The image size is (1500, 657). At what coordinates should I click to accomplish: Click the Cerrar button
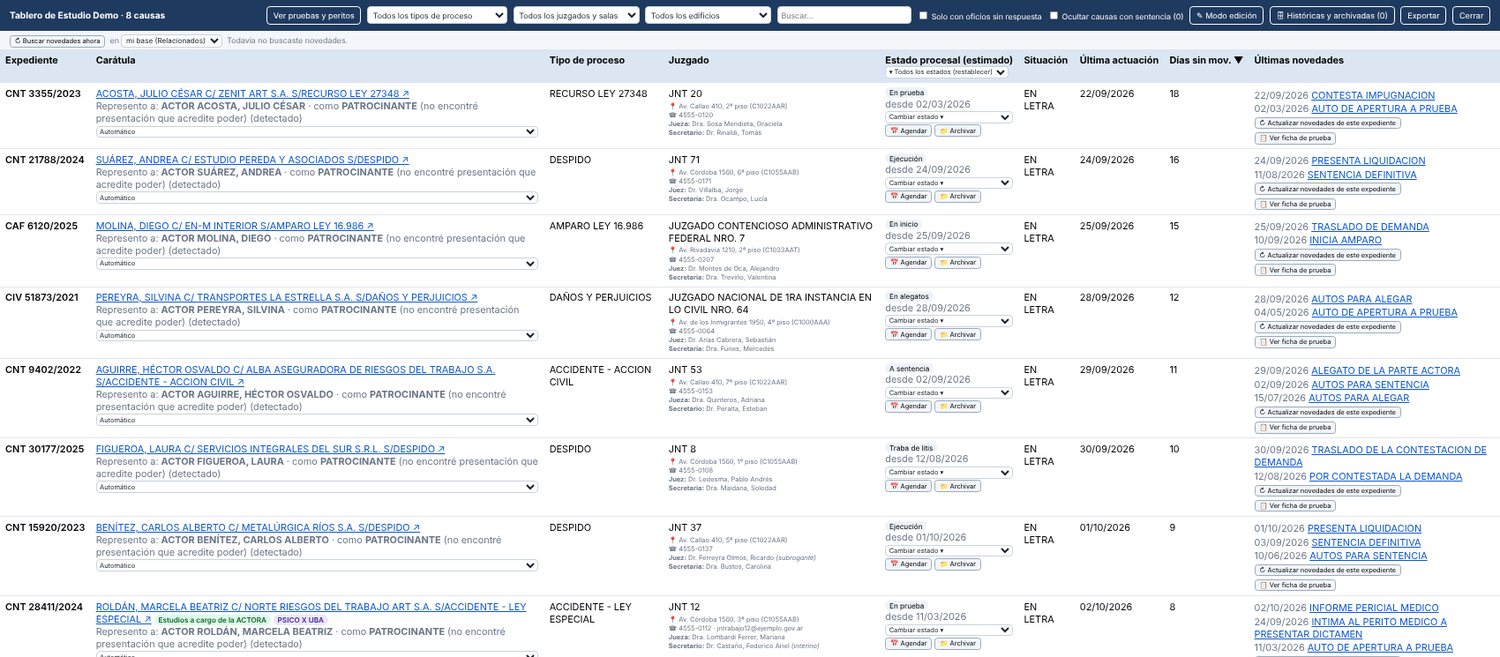coord(1471,16)
